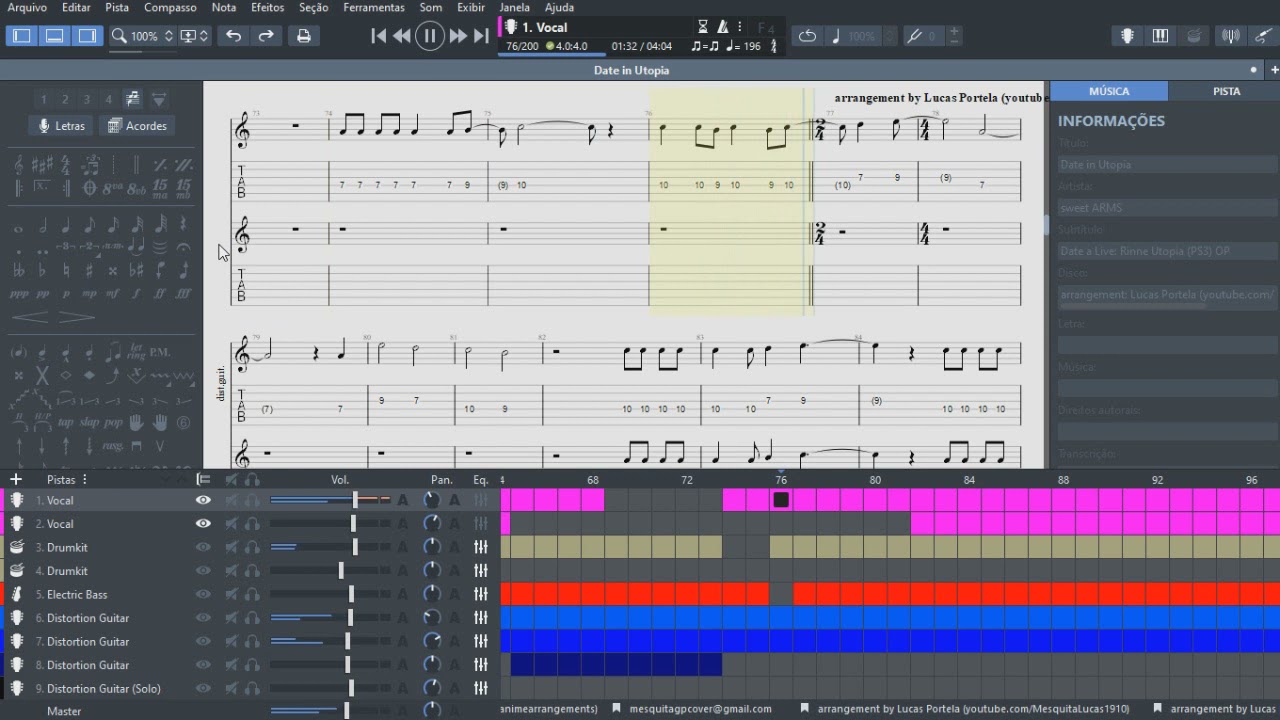1280x720 pixels.
Task: Open equalizer for 9. Distortion Guitar (Solo)
Action: point(481,688)
